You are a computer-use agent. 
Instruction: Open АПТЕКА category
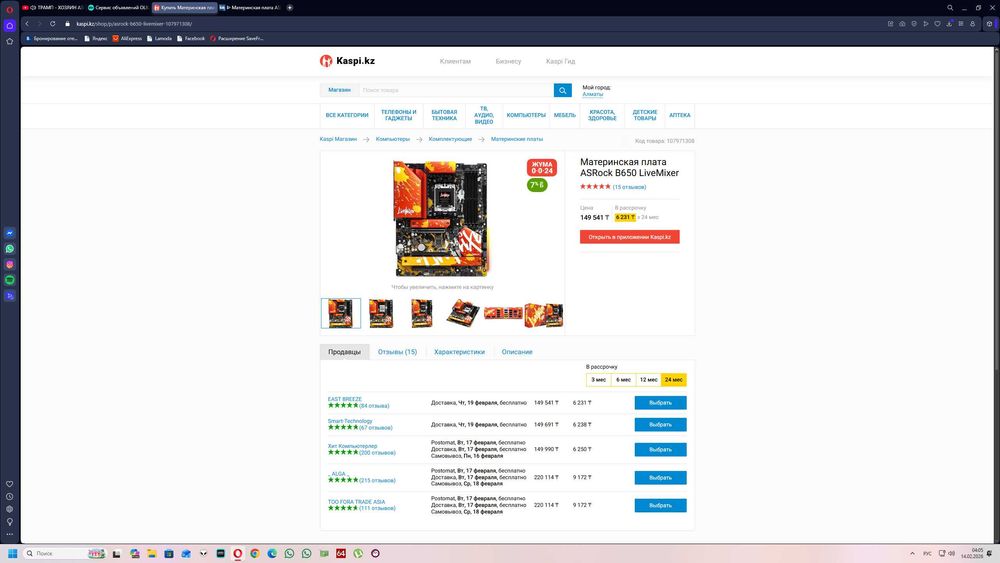click(679, 115)
